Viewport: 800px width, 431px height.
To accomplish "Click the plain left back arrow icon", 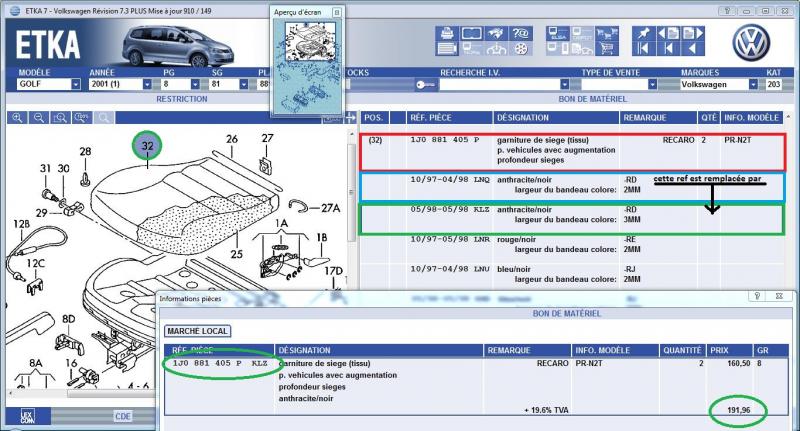I will 693,49.
